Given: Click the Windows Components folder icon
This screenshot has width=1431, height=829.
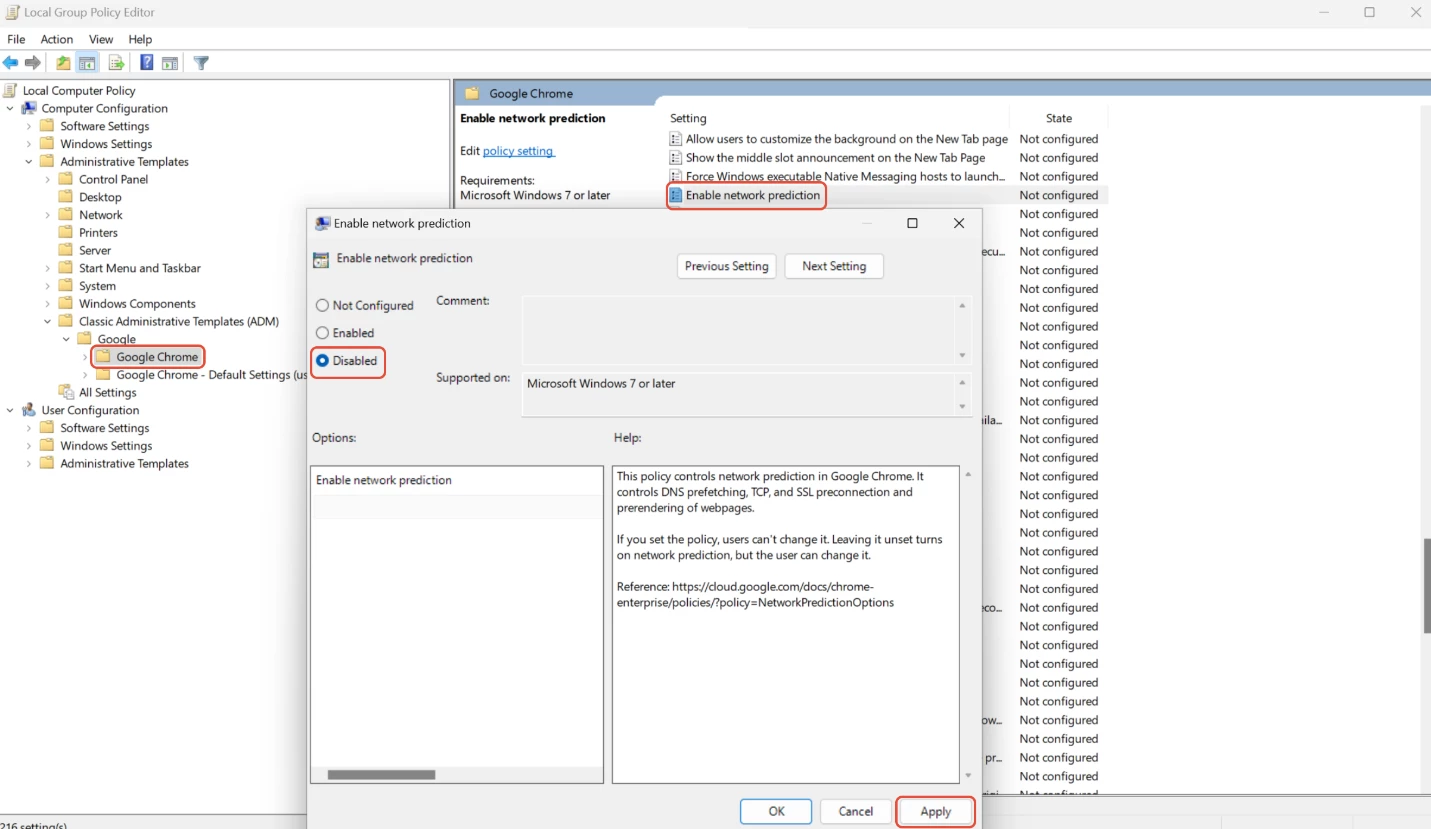Looking at the screenshot, I should (66, 303).
